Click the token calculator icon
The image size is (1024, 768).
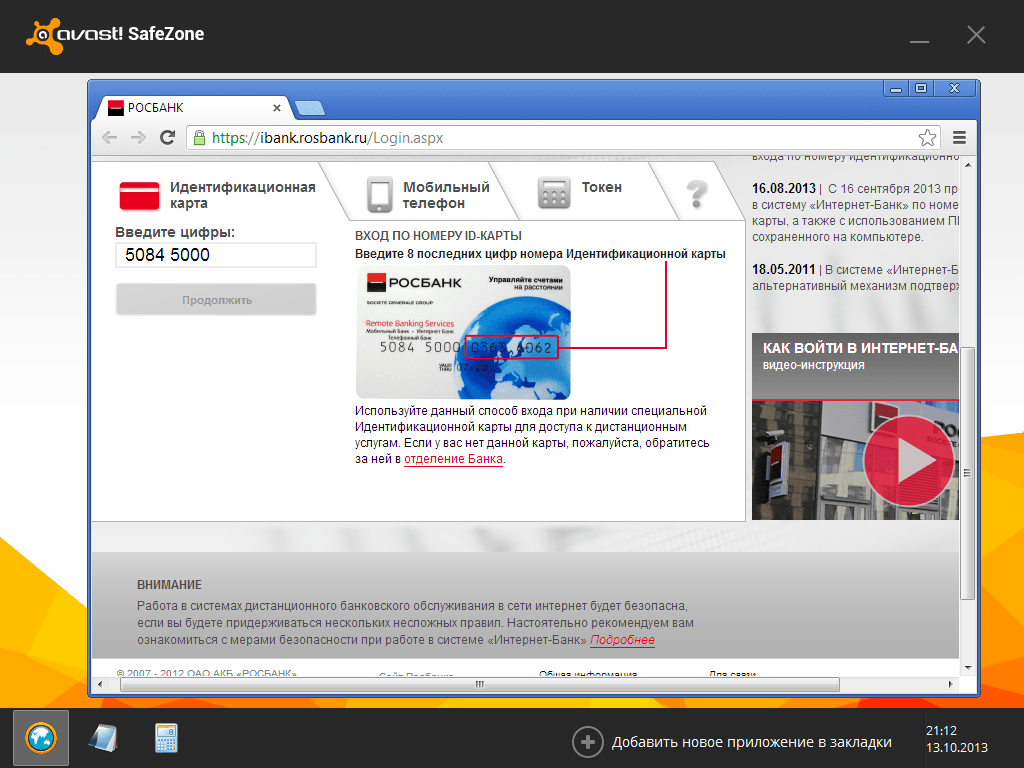pyautogui.click(x=554, y=194)
